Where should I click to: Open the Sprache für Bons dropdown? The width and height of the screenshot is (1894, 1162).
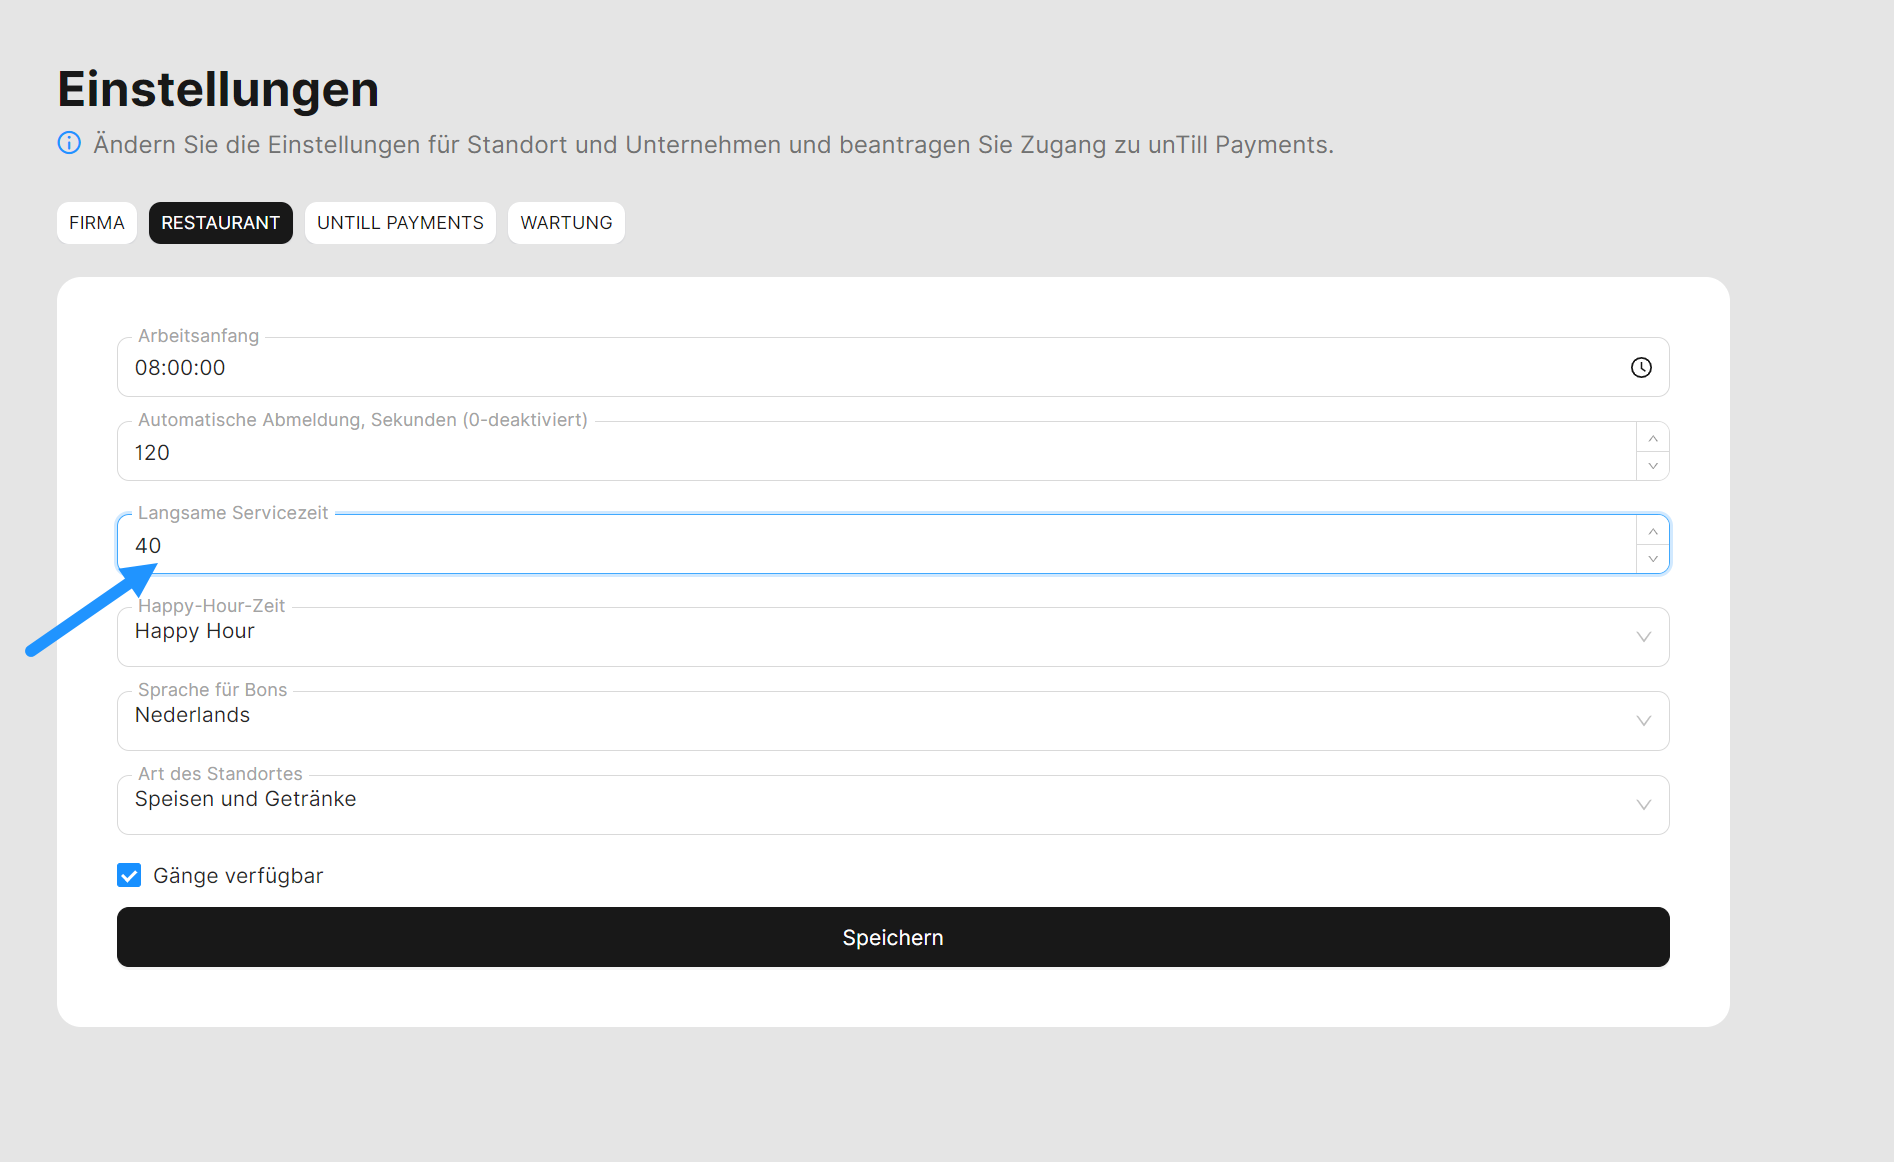pyautogui.click(x=1643, y=721)
